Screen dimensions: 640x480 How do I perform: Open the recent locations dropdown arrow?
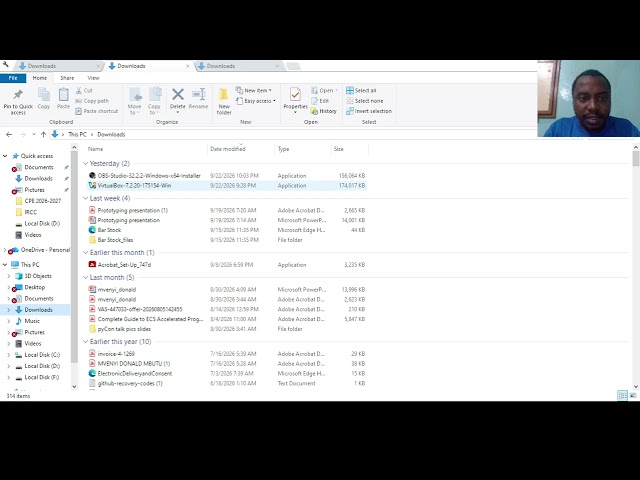(33, 134)
